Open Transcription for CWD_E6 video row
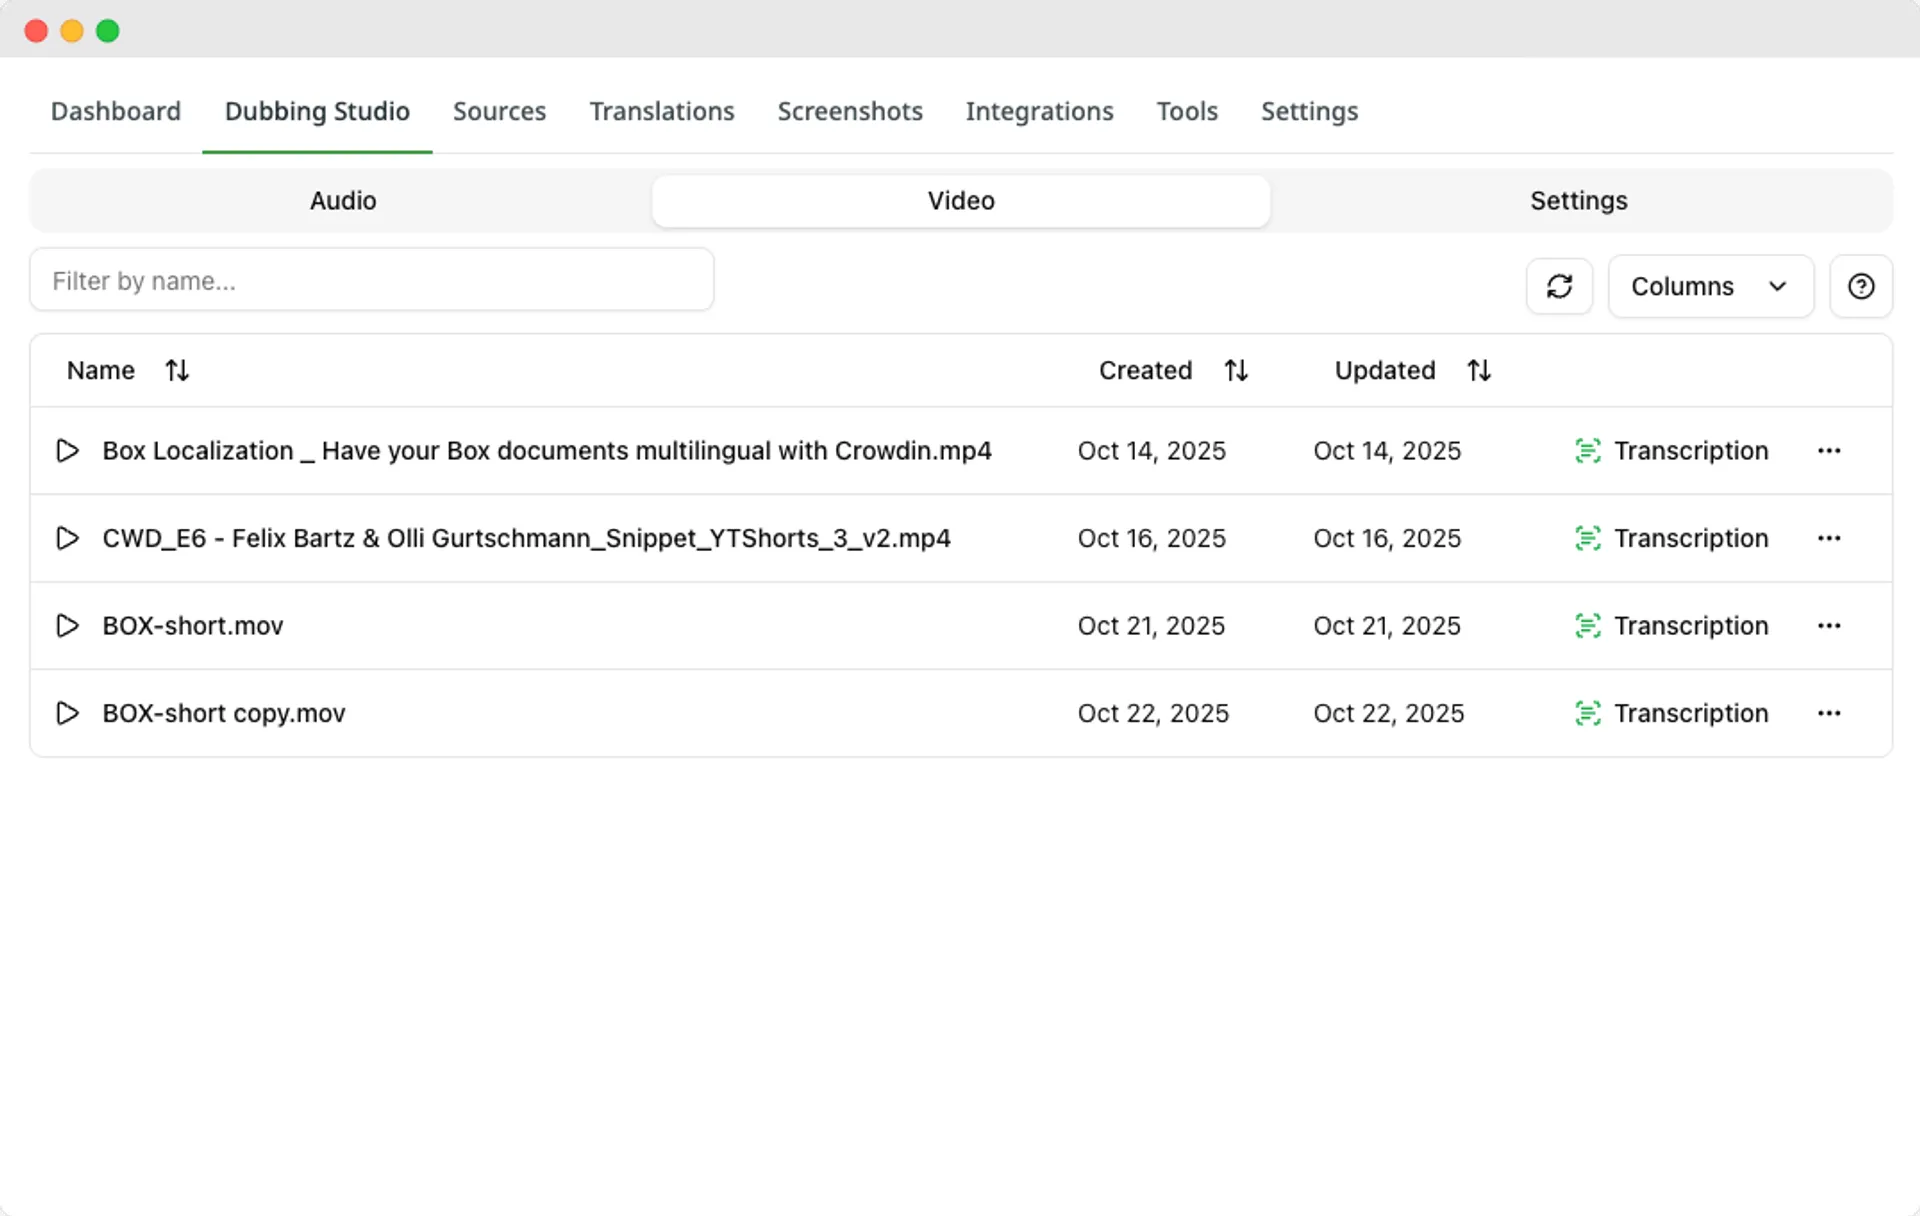 tap(1672, 538)
